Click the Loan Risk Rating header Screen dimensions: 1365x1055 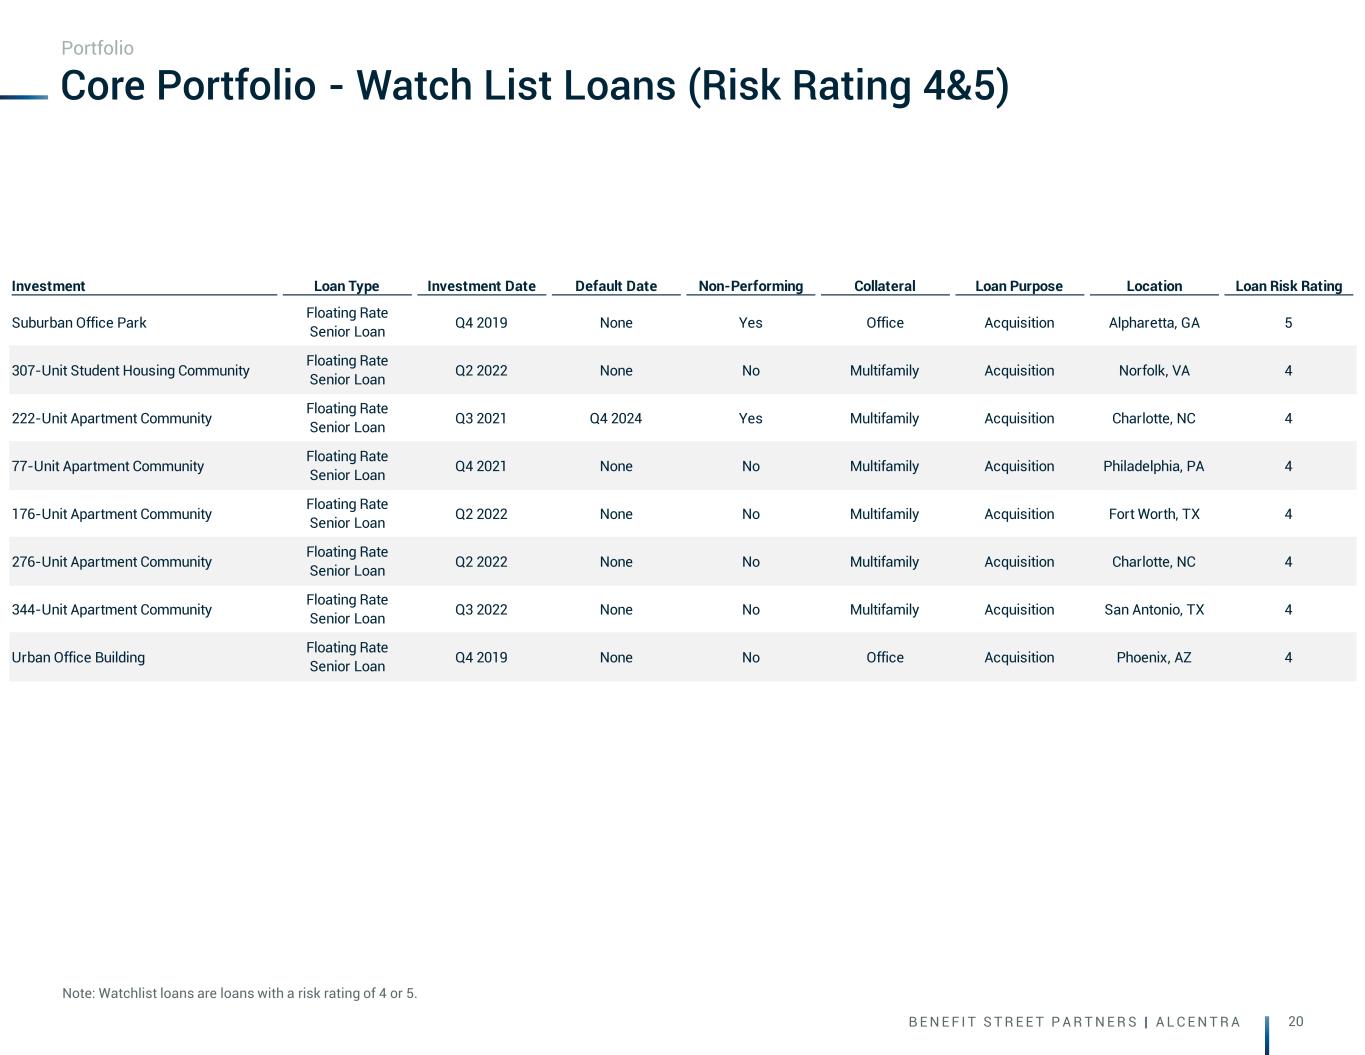[1288, 286]
